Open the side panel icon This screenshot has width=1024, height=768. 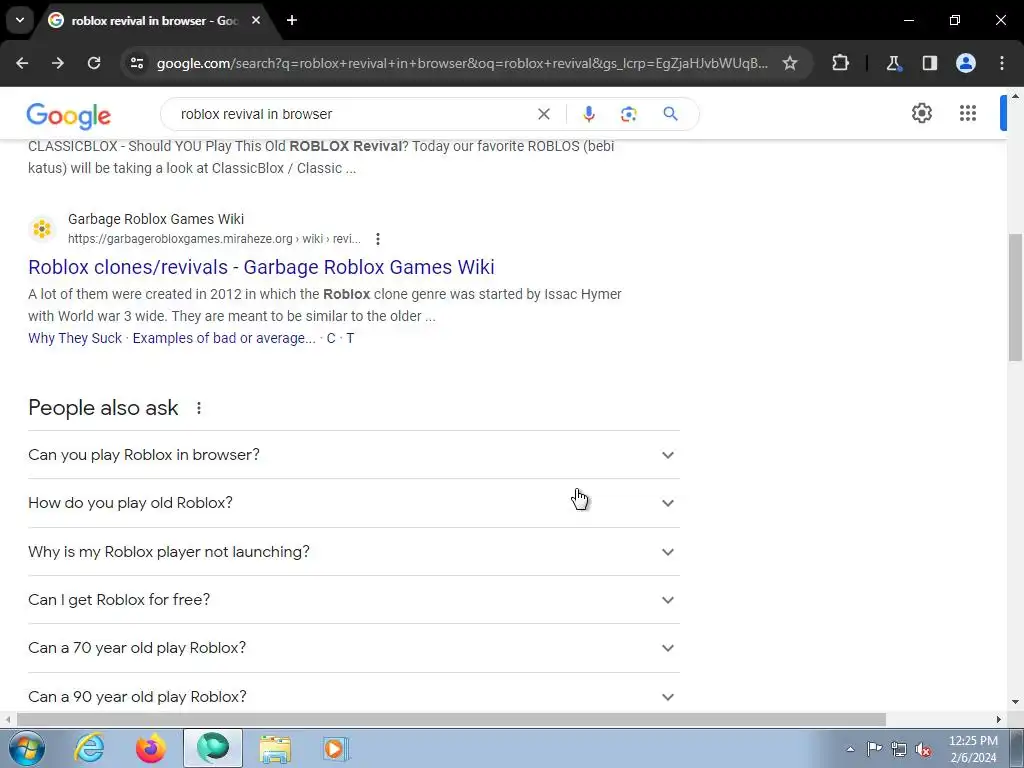(929, 63)
